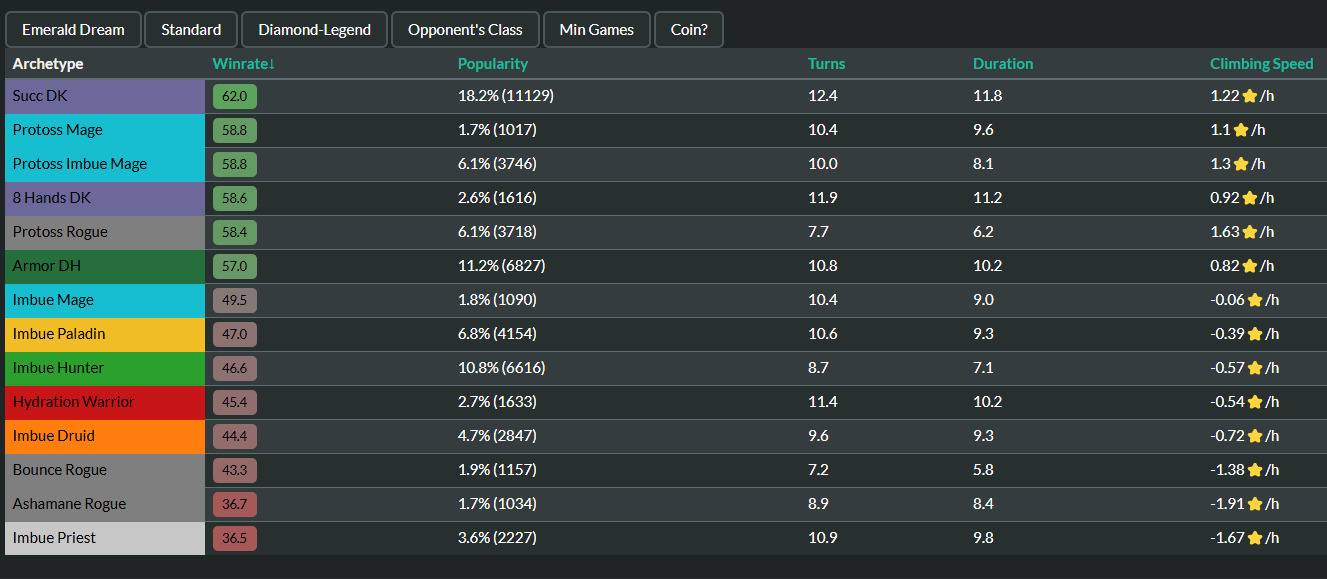Click the star icon in Succ DK row
This screenshot has width=1327, height=579.
pos(1249,96)
